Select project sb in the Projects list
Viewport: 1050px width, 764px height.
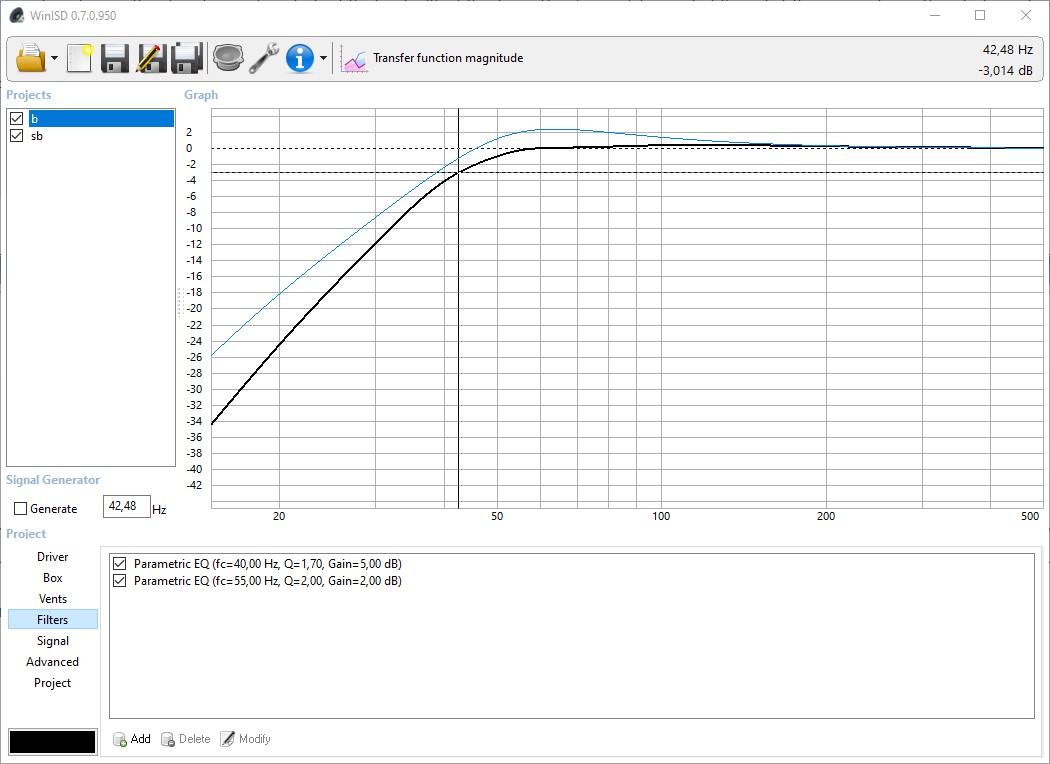pyautogui.click(x=37, y=136)
